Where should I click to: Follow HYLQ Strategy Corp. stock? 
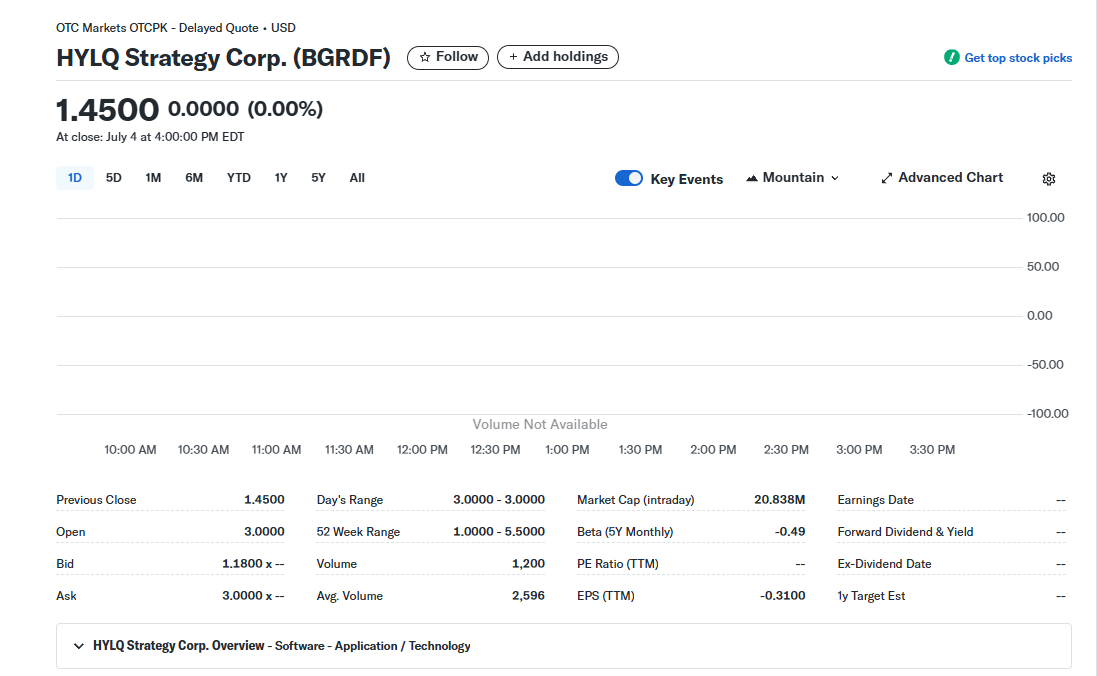pyautogui.click(x=448, y=57)
